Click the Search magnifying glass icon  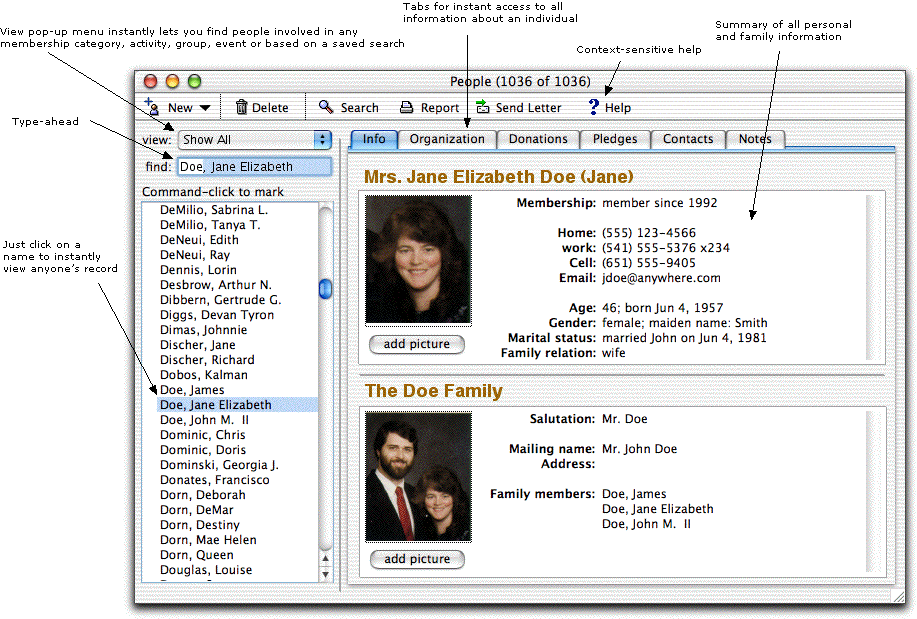326,107
